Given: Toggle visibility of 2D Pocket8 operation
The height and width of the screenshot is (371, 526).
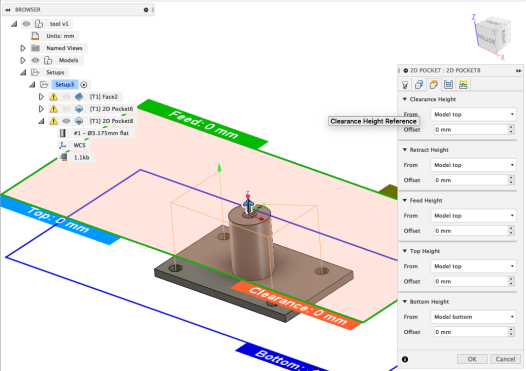Looking at the screenshot, I should (66, 121).
